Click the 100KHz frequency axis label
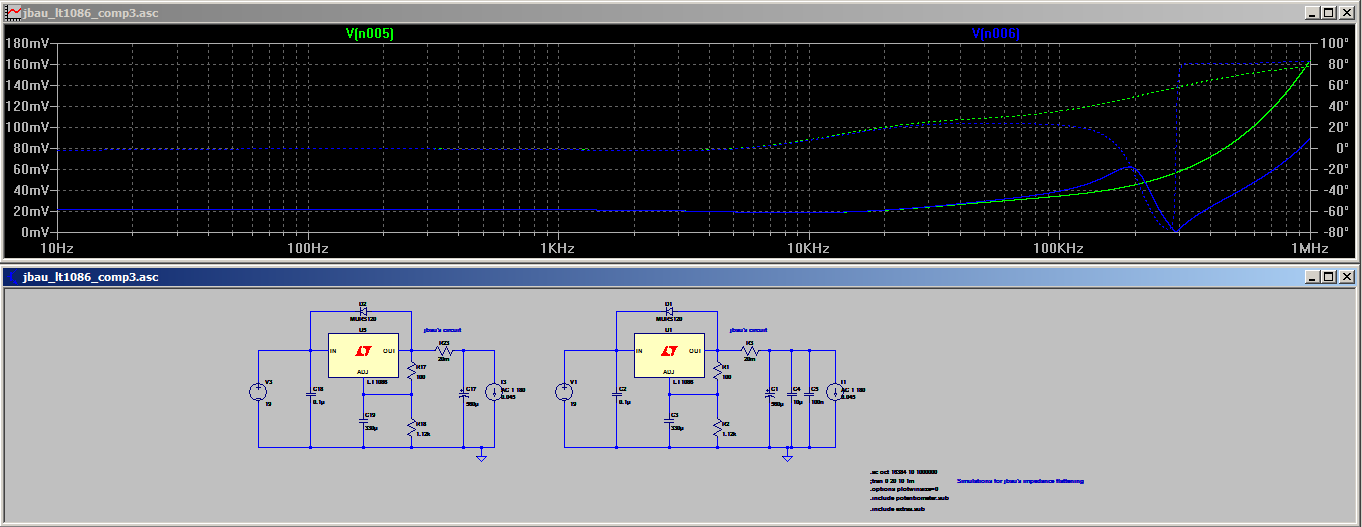 [x=1058, y=248]
